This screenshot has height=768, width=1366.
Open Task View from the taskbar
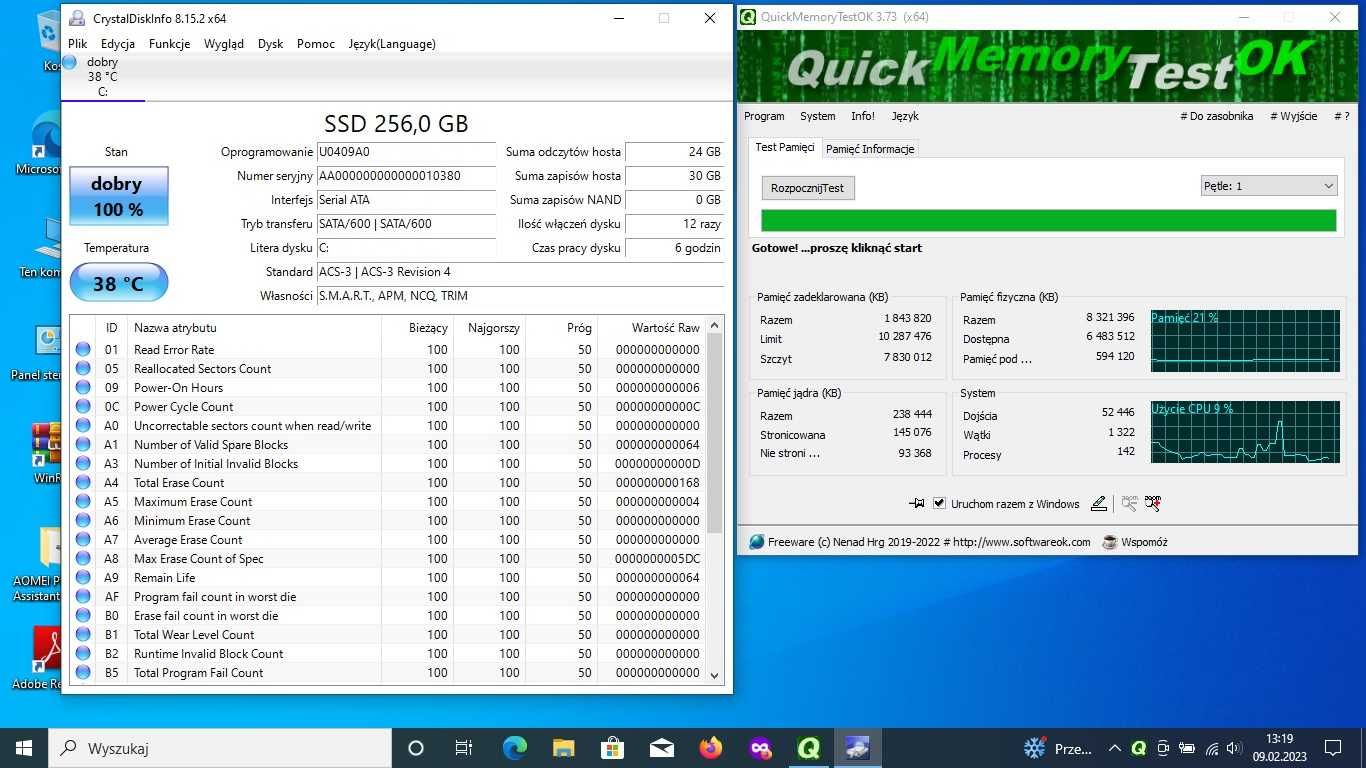click(x=464, y=748)
